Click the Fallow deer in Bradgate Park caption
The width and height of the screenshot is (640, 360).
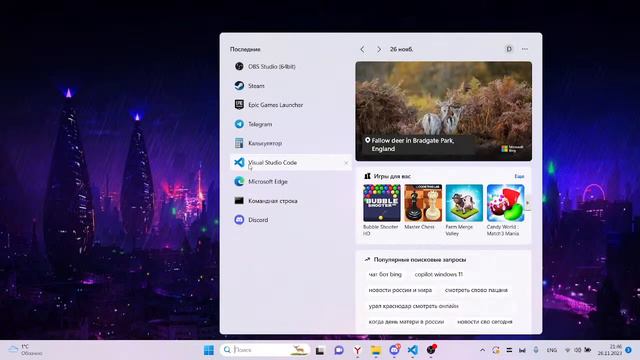pyautogui.click(x=413, y=144)
